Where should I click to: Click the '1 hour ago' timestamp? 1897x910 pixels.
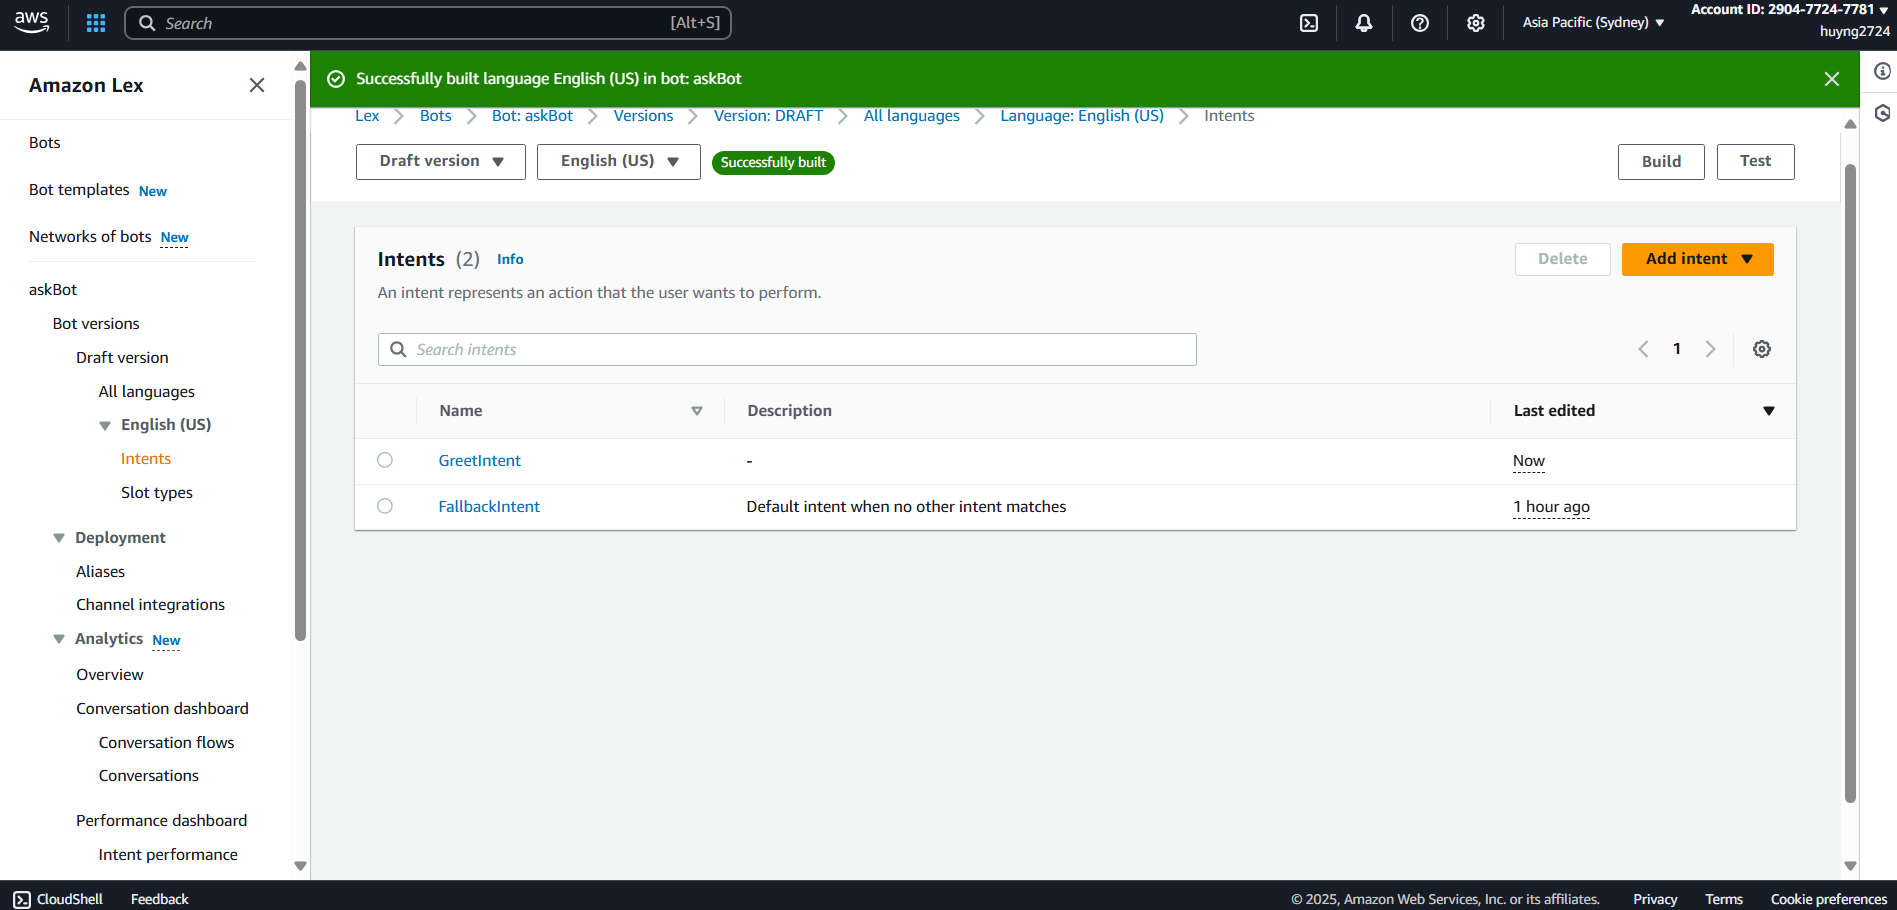(1551, 507)
